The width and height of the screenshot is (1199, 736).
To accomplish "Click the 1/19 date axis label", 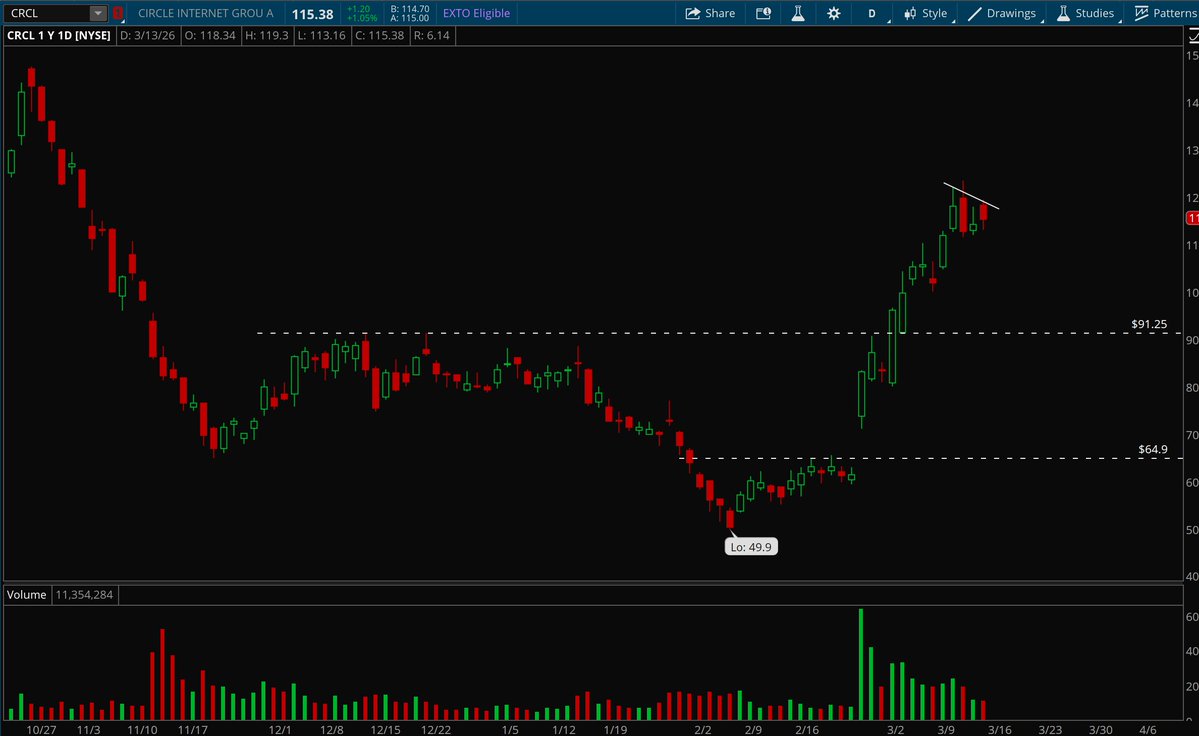I will pyautogui.click(x=615, y=730).
